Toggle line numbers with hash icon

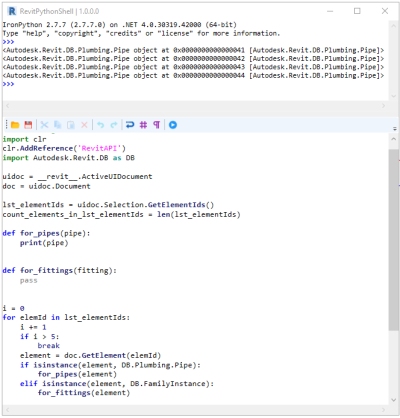[143, 125]
